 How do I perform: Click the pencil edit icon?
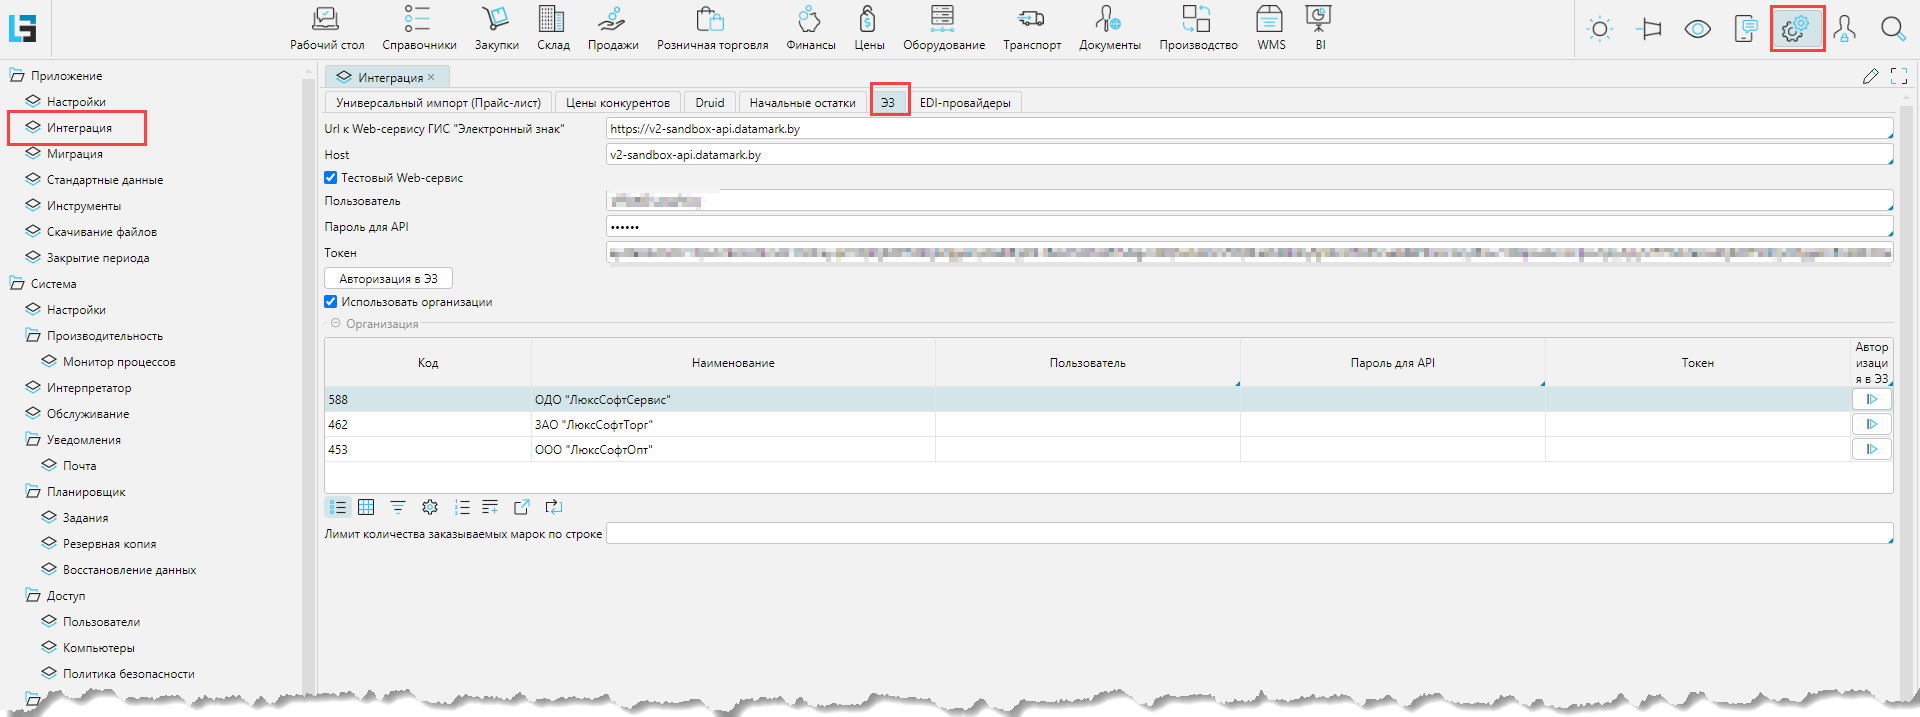click(x=1870, y=76)
